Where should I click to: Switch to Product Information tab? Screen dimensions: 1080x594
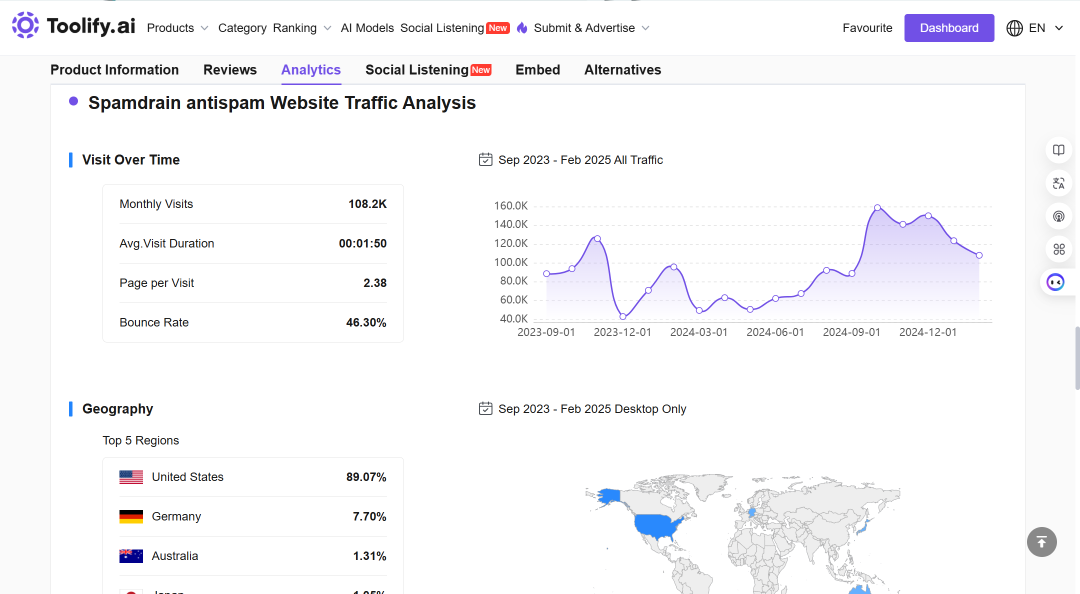tap(114, 70)
